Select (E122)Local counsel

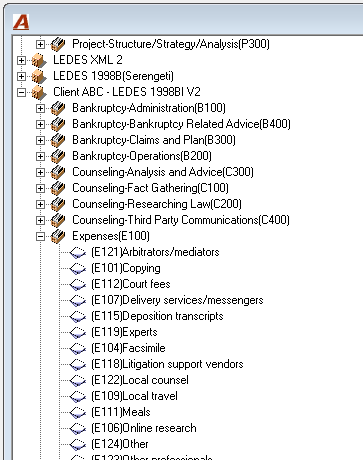point(140,380)
